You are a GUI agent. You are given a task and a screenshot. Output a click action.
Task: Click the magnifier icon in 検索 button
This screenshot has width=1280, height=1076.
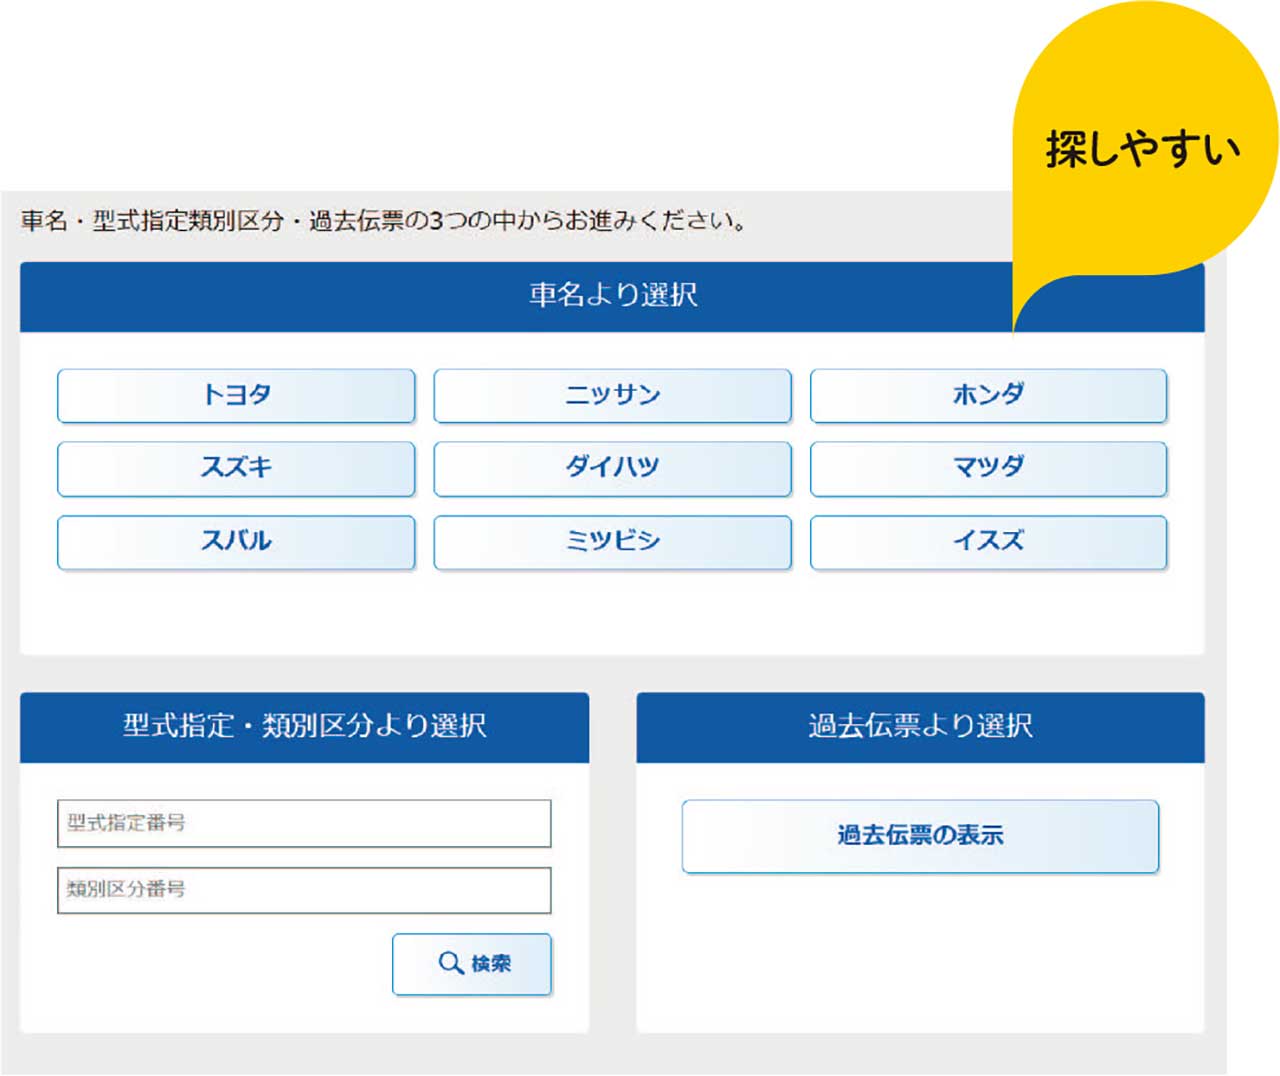pos(451,963)
